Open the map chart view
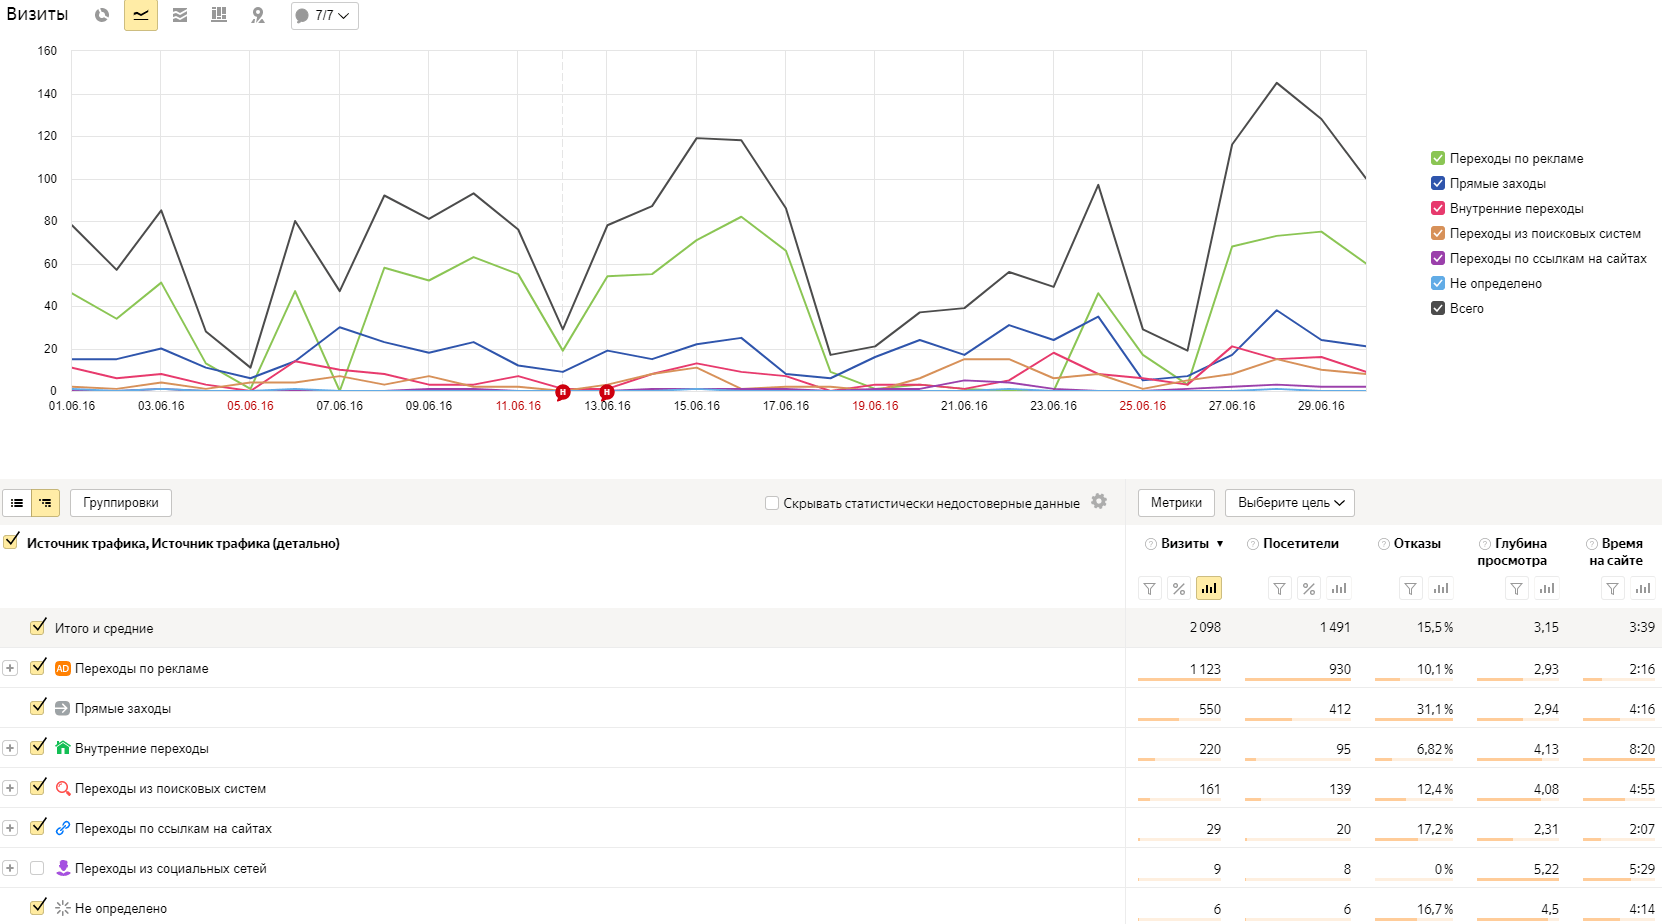The image size is (1662, 924). (258, 16)
